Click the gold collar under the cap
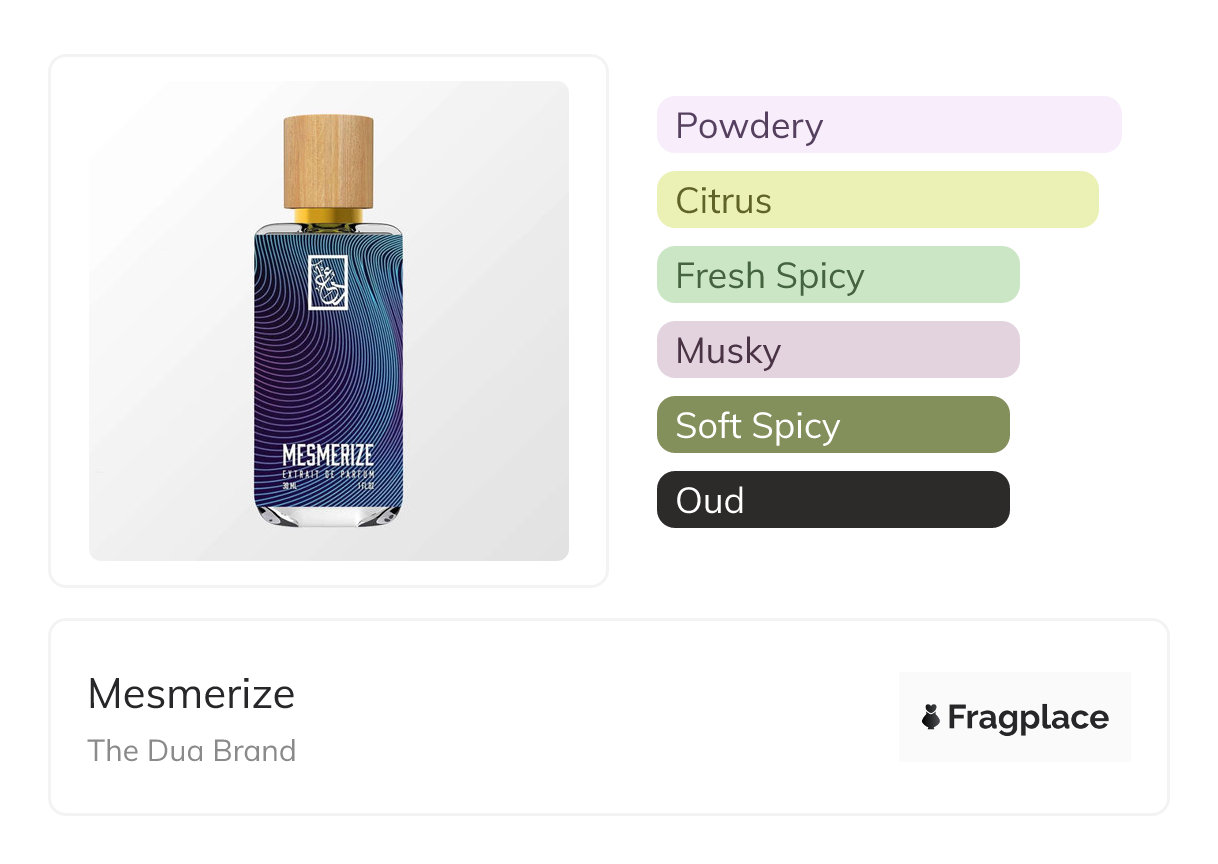Image resolution: width=1218 pixels, height=864 pixels. coord(328,216)
